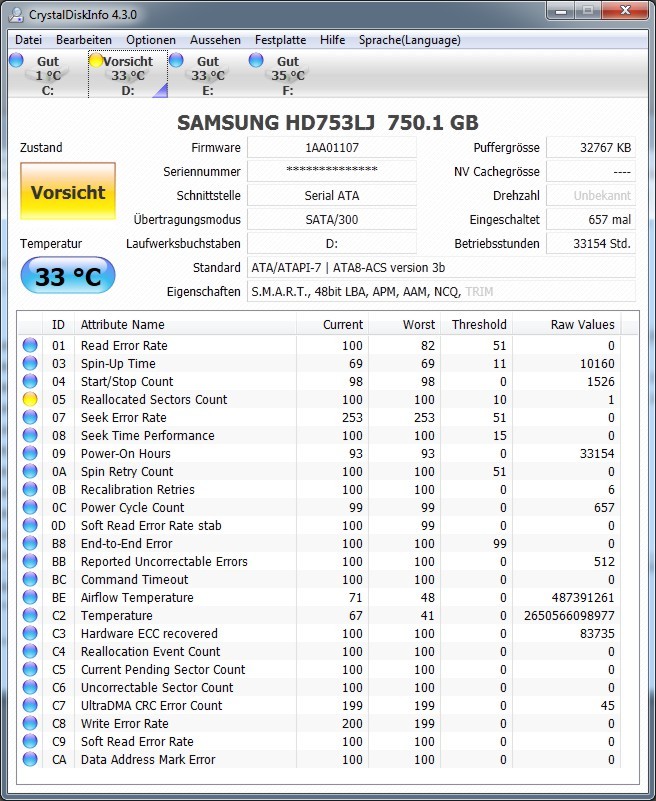Click the CrystalDiskInfo title bar icon

[x=16, y=15]
